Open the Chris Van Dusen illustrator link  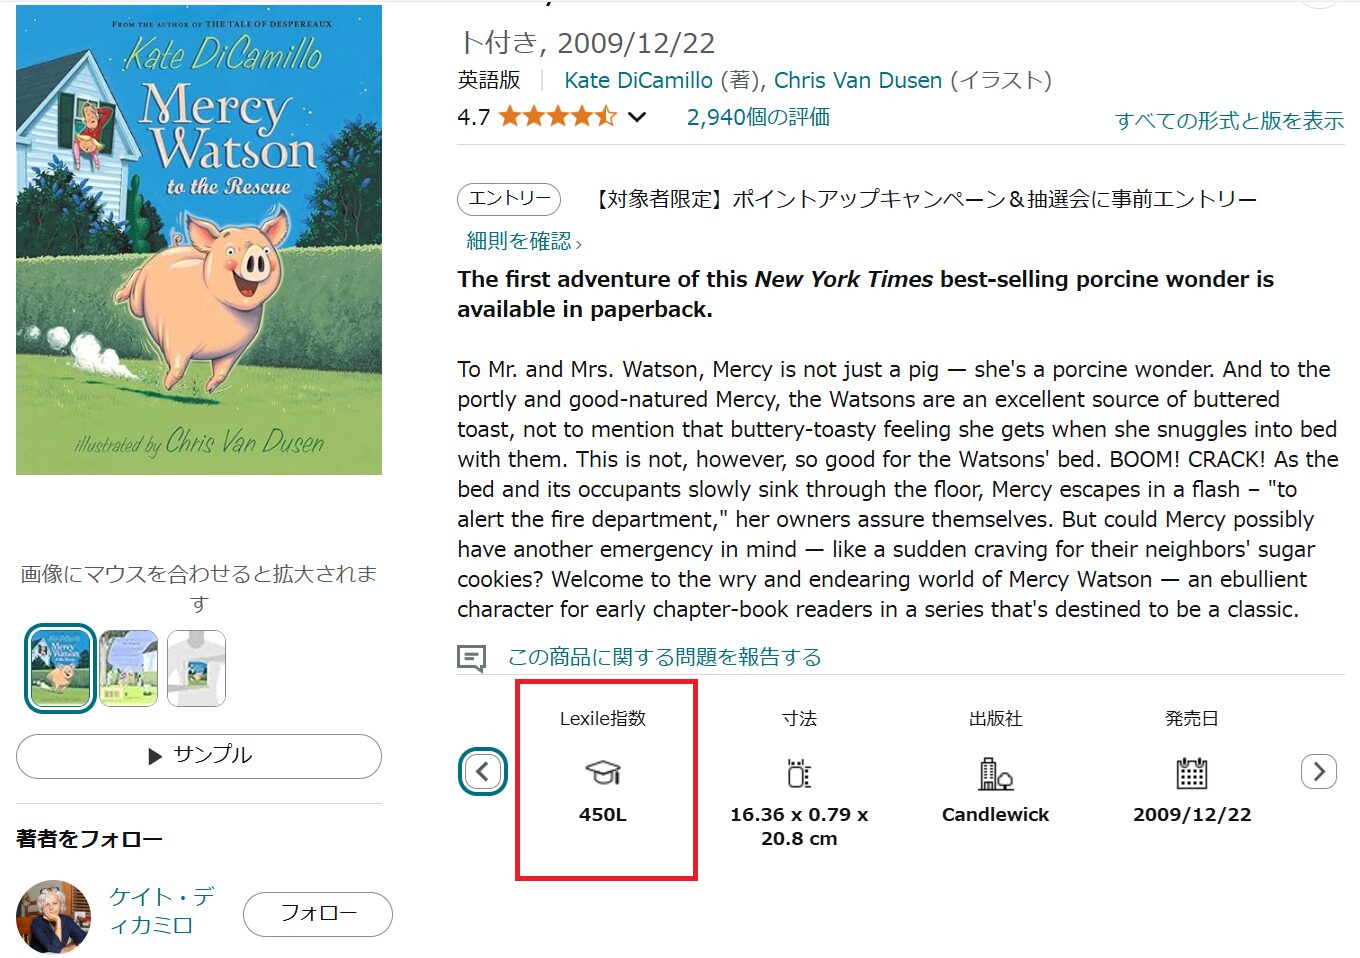pyautogui.click(x=858, y=80)
